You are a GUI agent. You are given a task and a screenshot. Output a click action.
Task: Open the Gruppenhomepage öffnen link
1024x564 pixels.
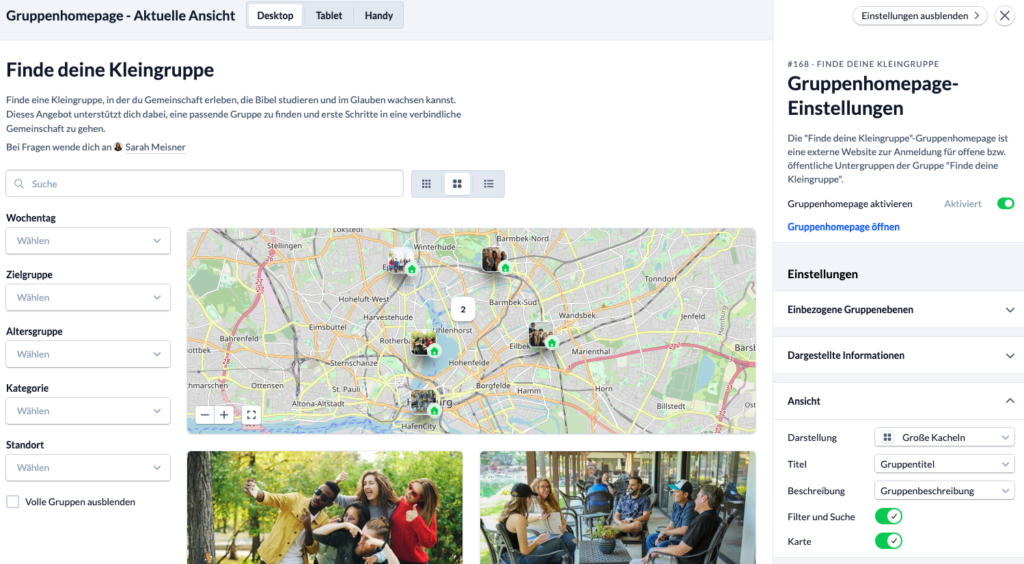pos(843,227)
